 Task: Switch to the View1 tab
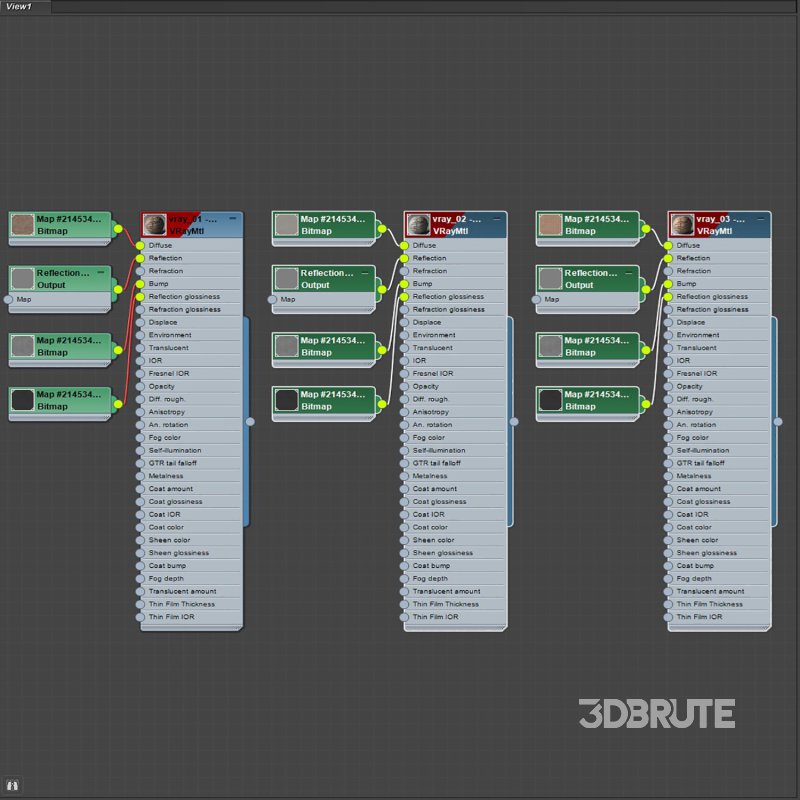[20, 6]
